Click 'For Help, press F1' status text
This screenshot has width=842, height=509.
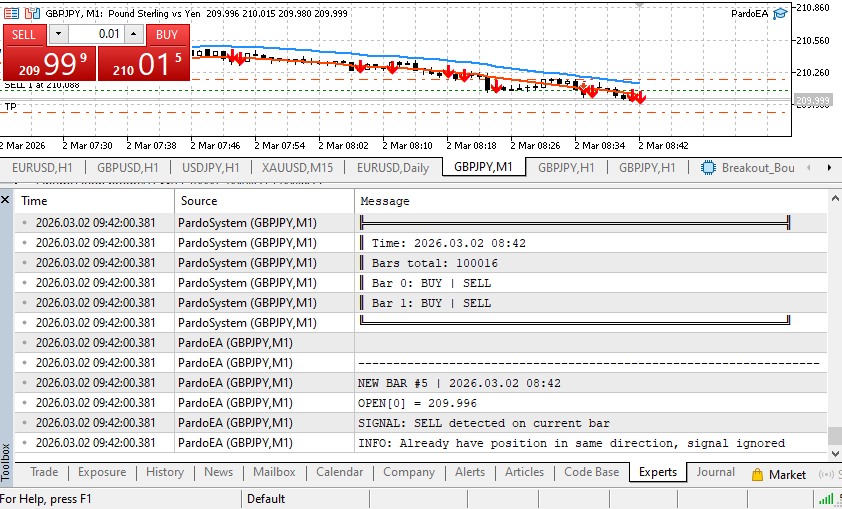click(x=46, y=499)
